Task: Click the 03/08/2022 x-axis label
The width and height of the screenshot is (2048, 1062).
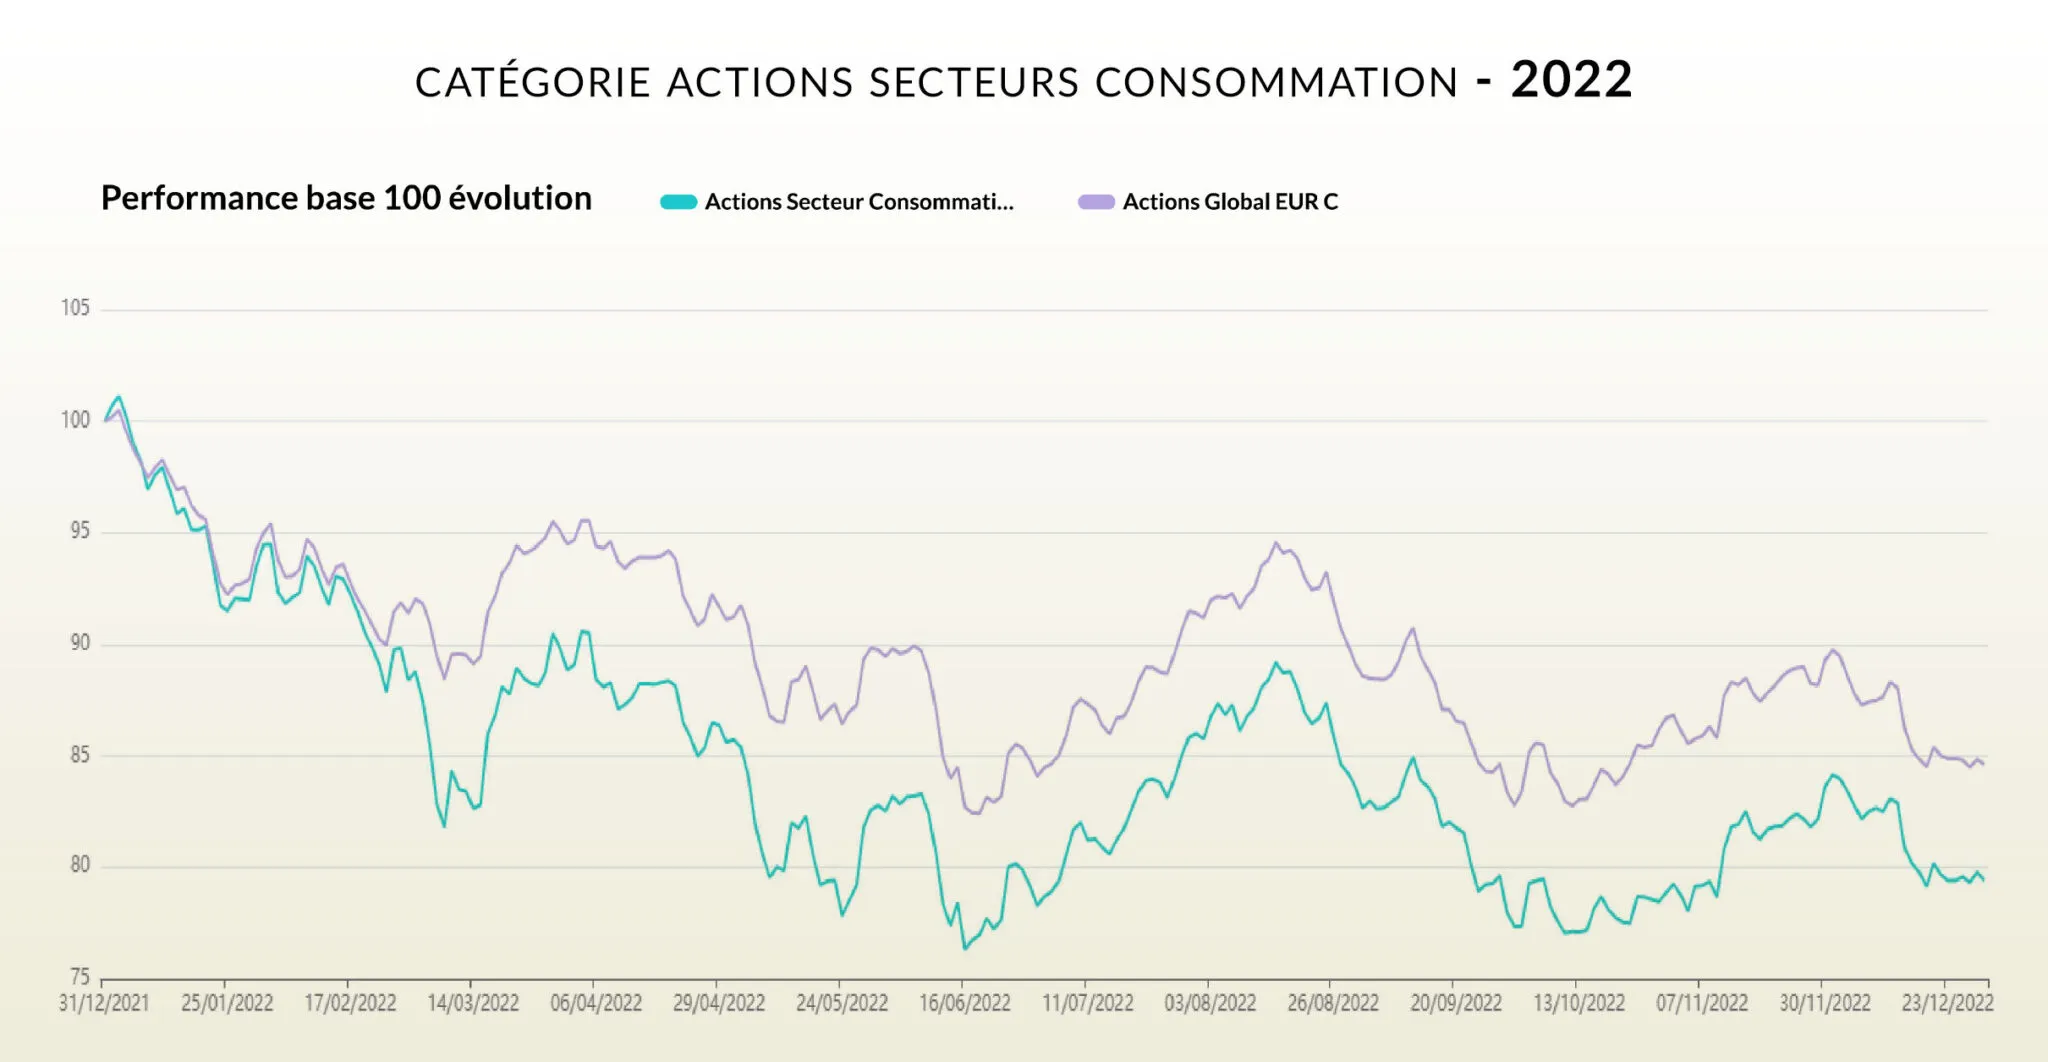Action: click(x=1210, y=1003)
